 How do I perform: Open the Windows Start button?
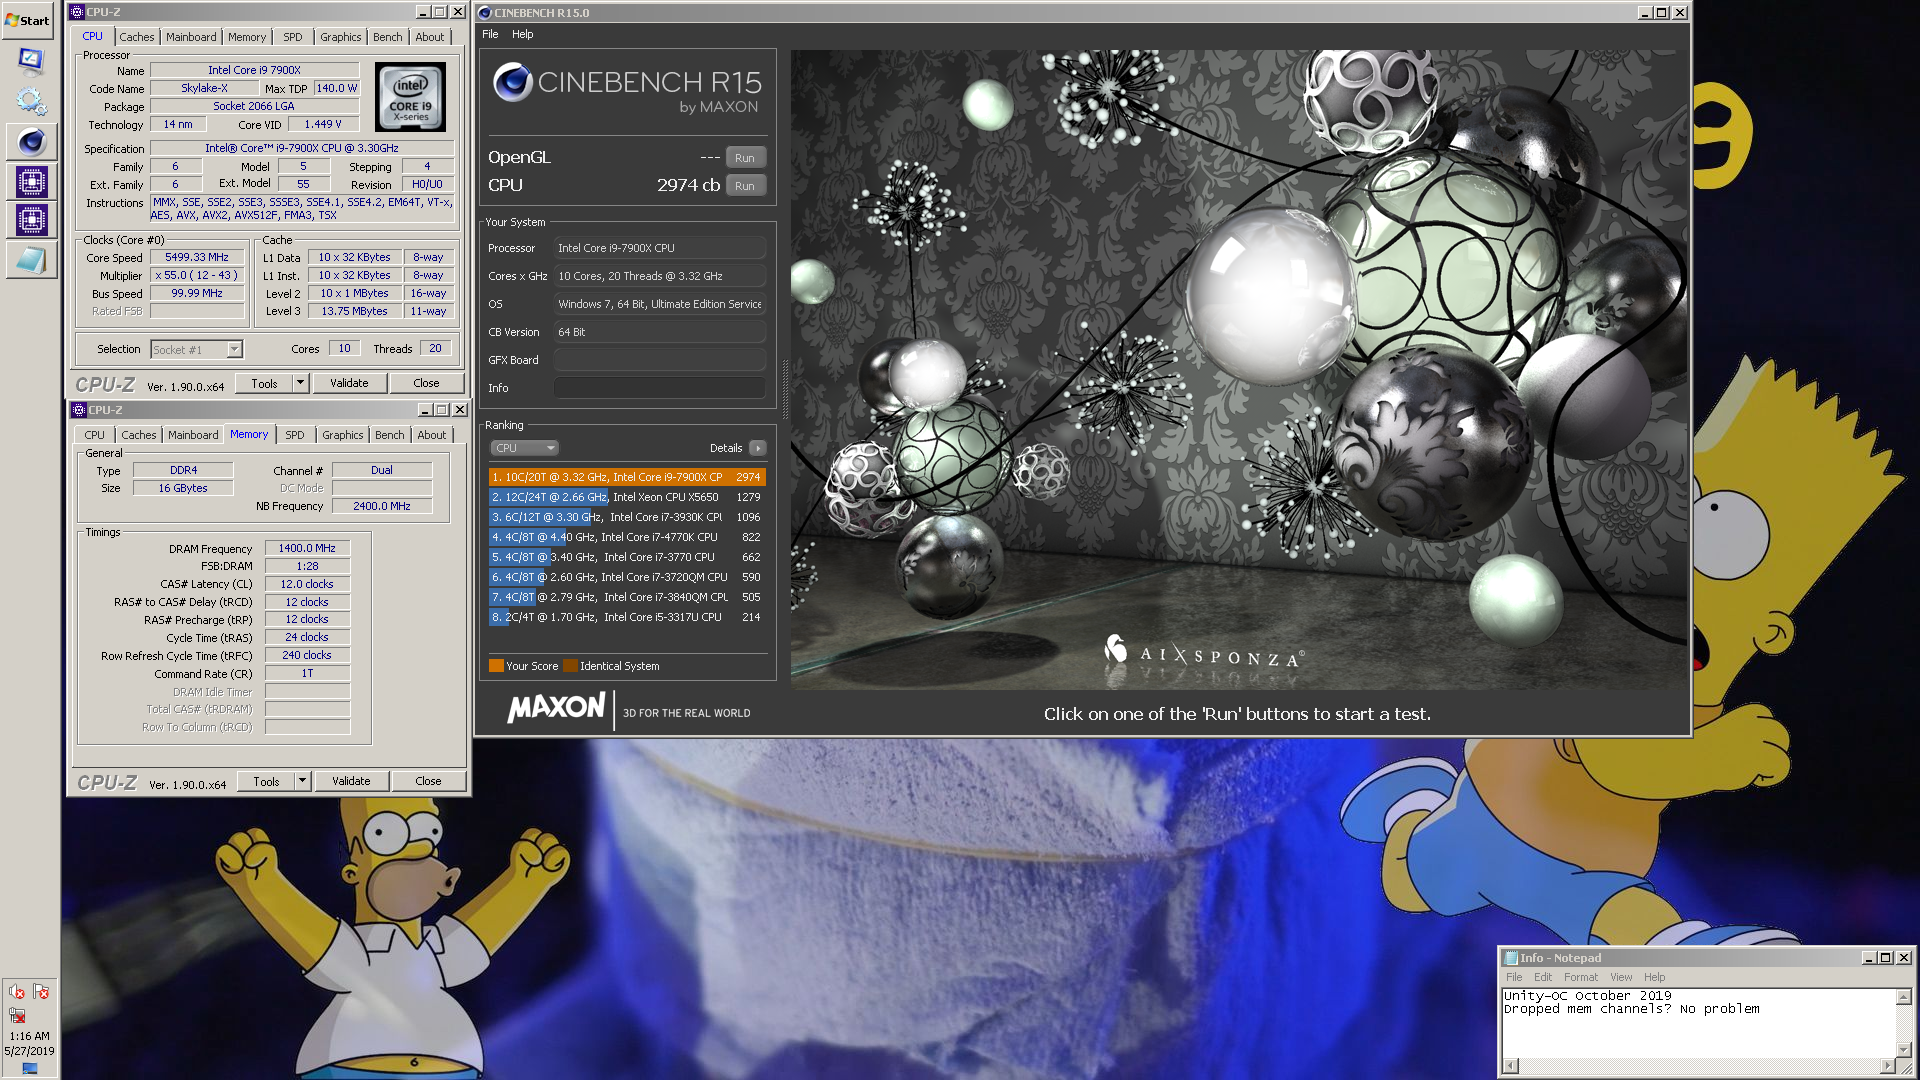point(28,20)
